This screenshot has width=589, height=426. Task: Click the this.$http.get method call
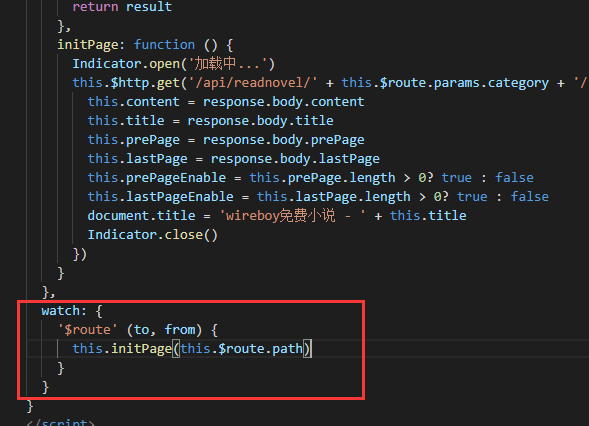[126, 83]
